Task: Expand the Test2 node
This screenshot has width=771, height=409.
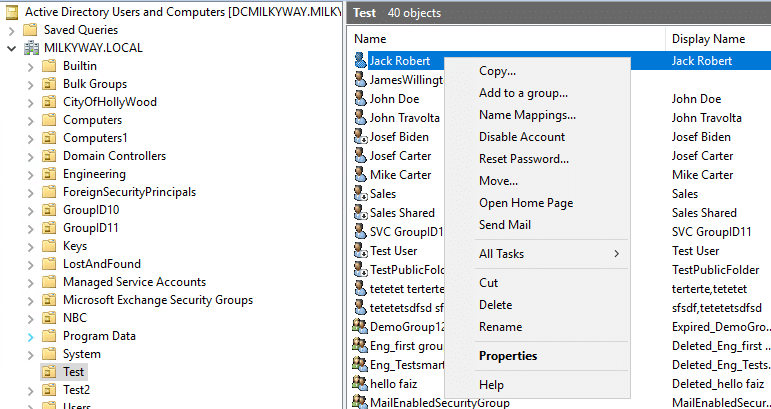Action: (30, 391)
